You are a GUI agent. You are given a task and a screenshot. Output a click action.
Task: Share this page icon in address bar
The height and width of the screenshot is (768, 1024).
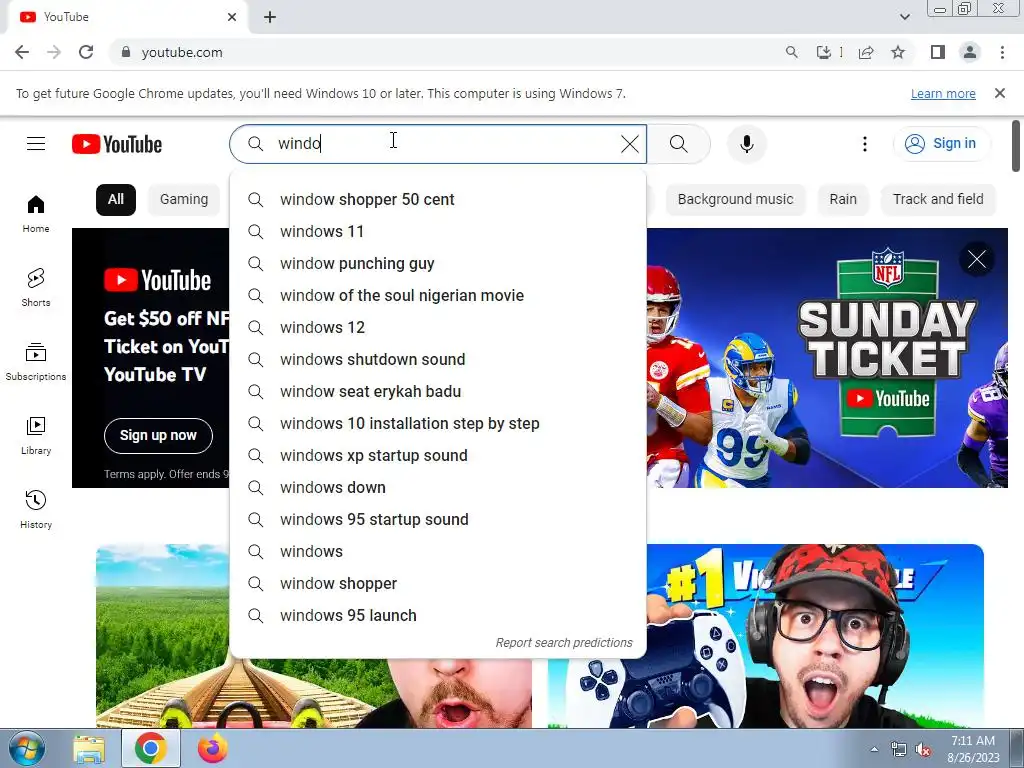point(866,52)
